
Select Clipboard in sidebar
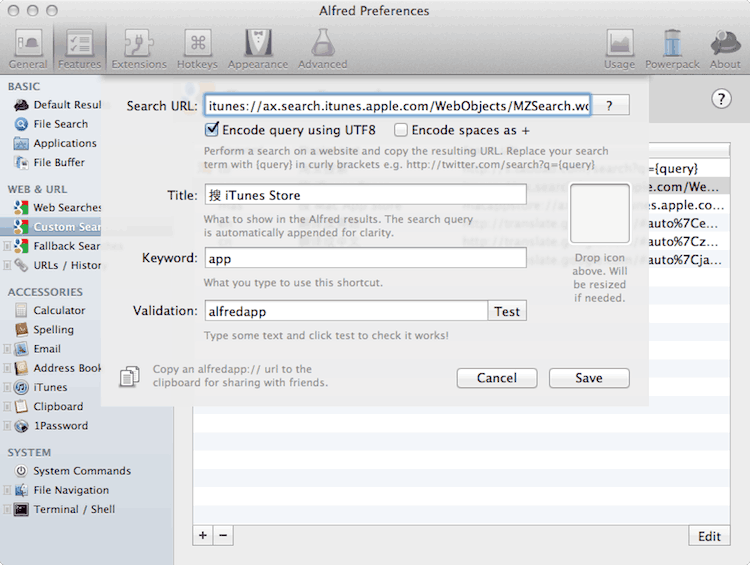pyautogui.click(x=48, y=406)
